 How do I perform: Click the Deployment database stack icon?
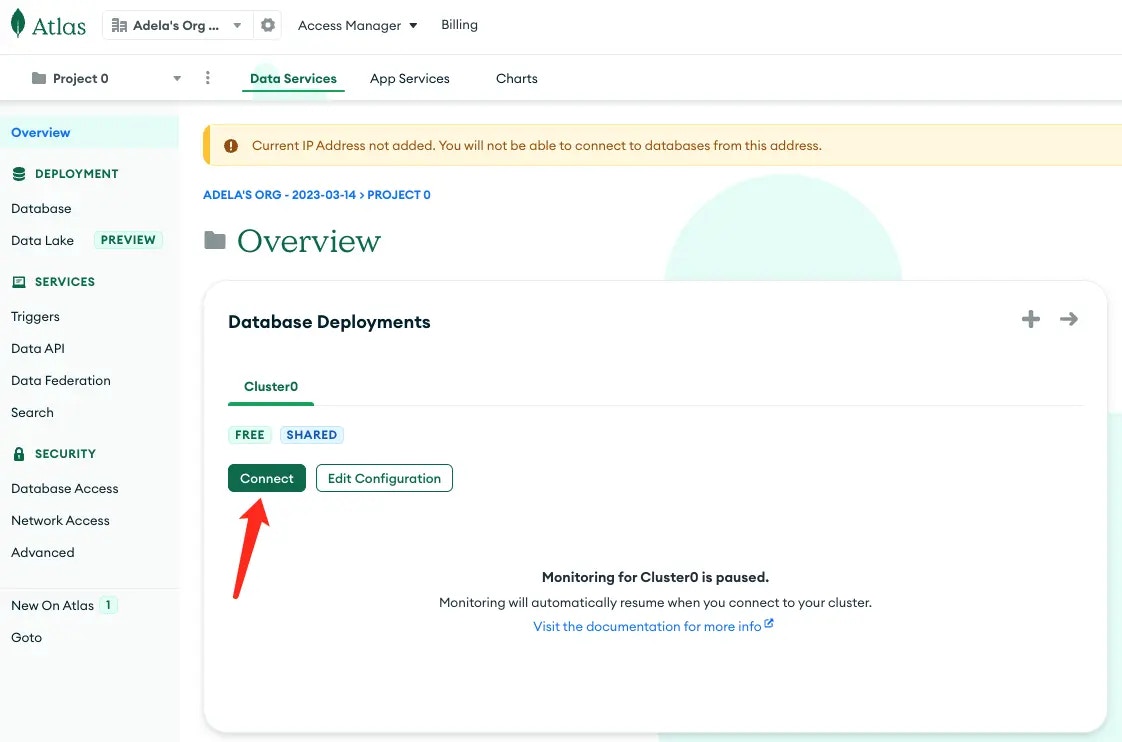point(19,174)
